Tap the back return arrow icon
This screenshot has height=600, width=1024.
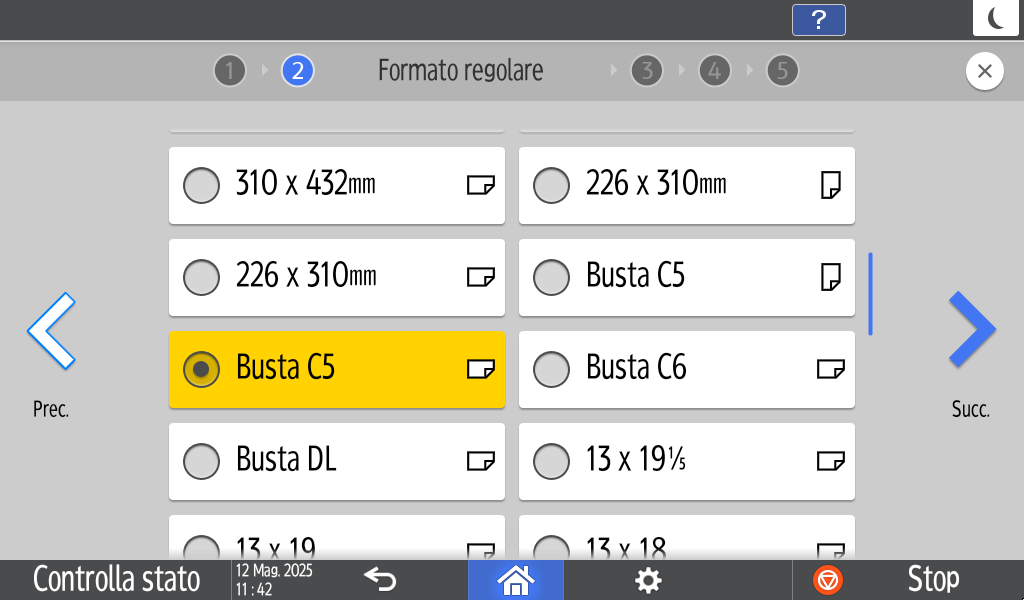pos(380,579)
